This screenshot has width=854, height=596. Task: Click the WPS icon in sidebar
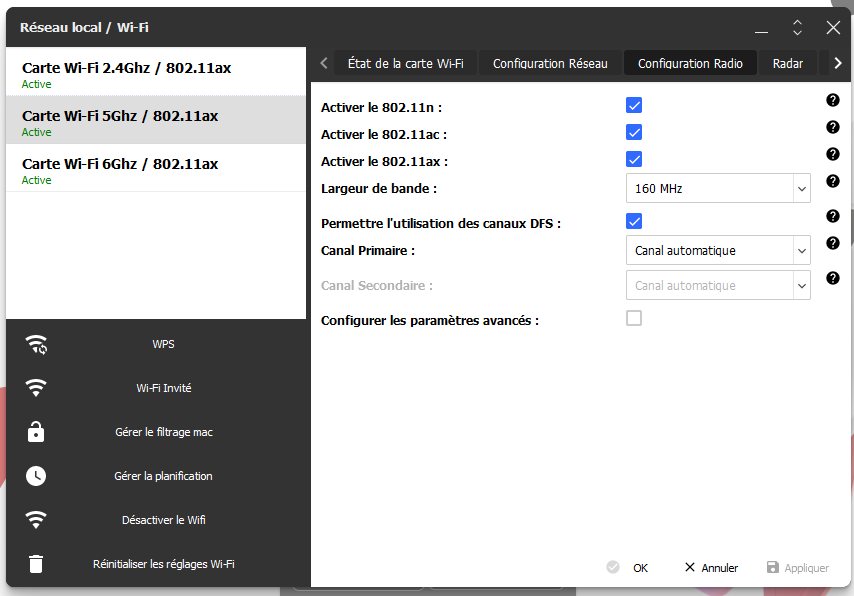(36, 345)
